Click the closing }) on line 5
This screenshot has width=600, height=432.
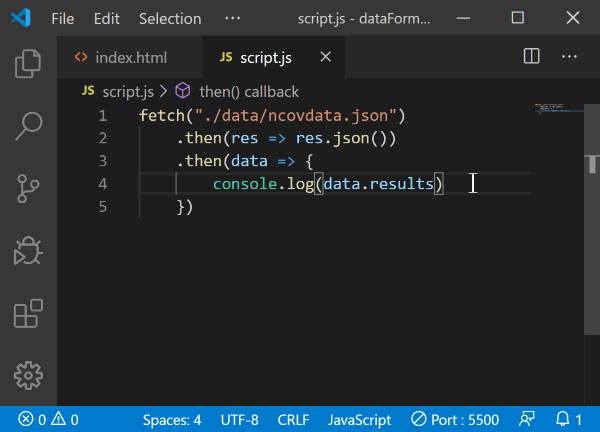pyautogui.click(x=185, y=207)
